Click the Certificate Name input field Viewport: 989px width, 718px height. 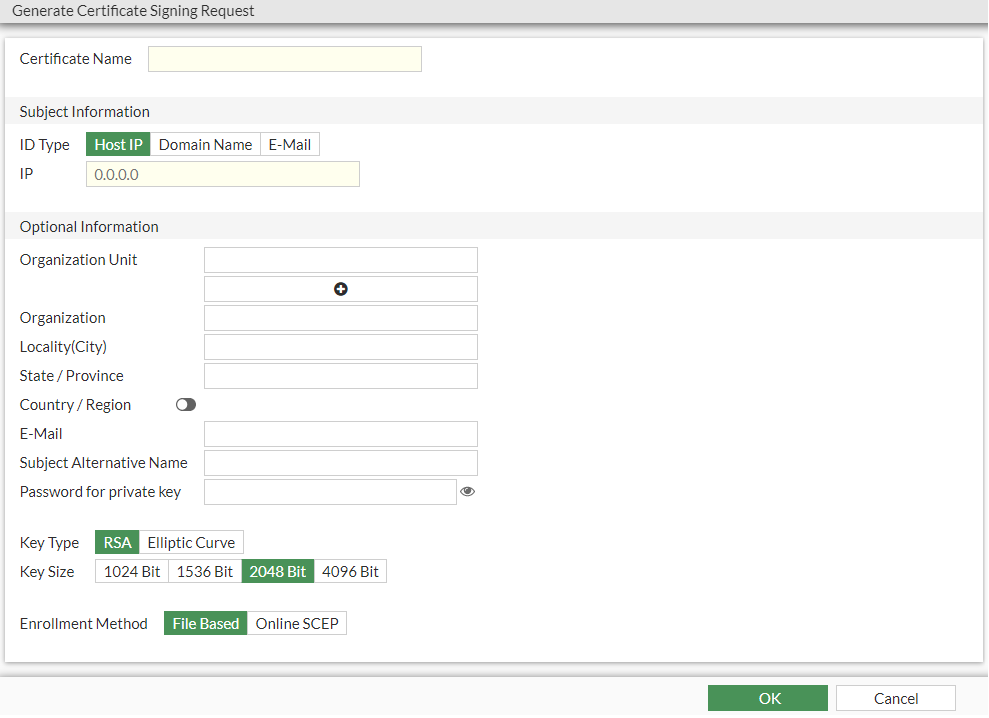[x=284, y=58]
